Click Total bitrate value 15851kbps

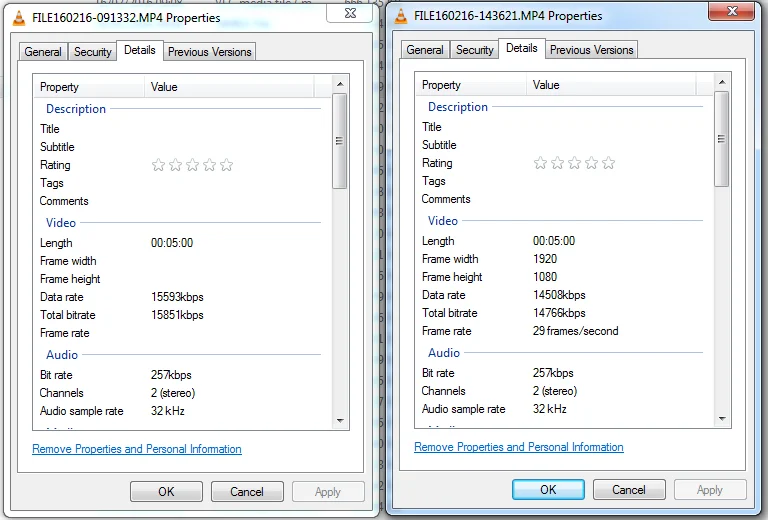point(177,315)
